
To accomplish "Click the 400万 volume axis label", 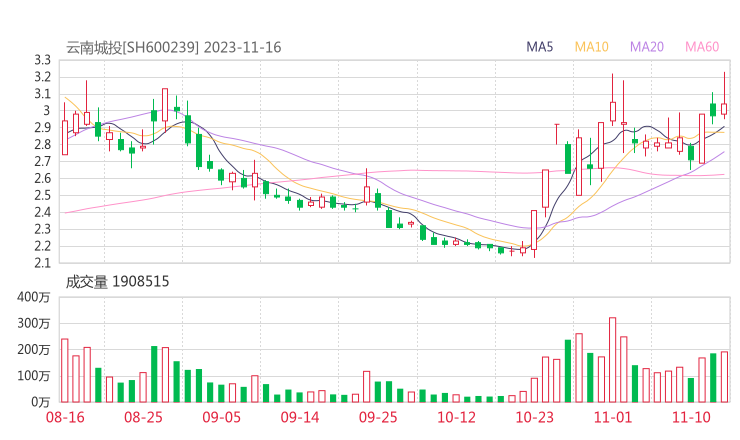I will [x=34, y=297].
